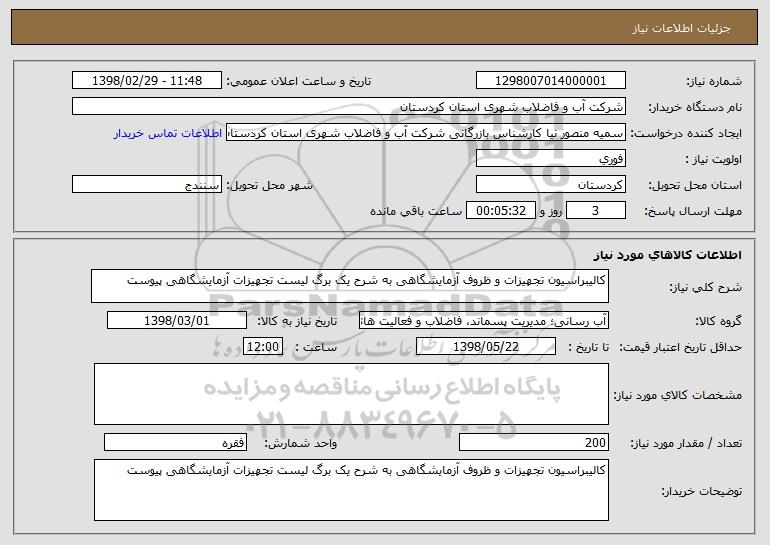Click the goods group field آب رسانی
Screen dimensions: 770x545
(x=484, y=321)
